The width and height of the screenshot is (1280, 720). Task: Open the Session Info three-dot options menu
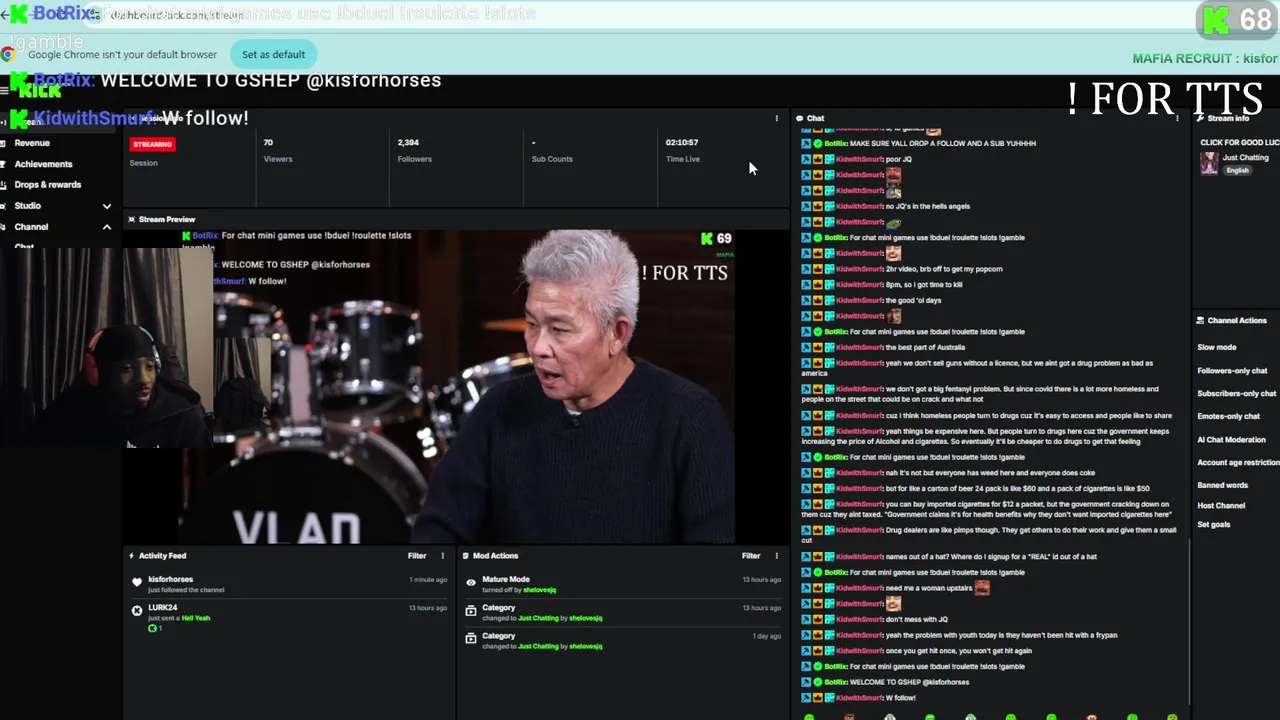coord(776,118)
